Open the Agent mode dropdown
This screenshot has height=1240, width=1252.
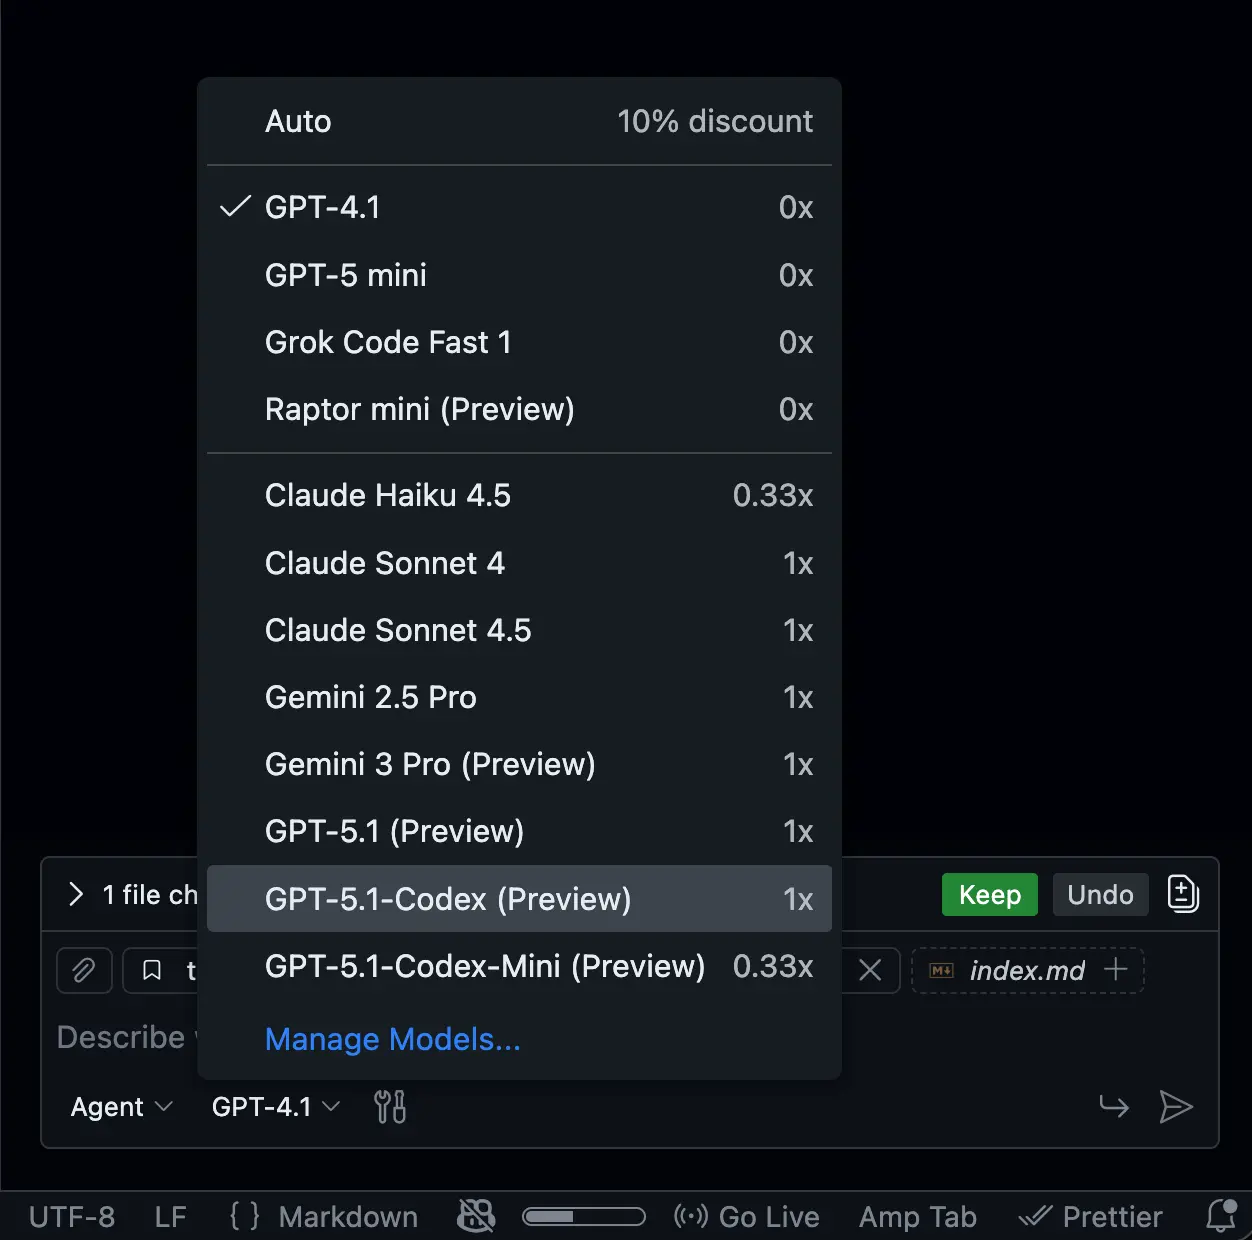click(120, 1107)
